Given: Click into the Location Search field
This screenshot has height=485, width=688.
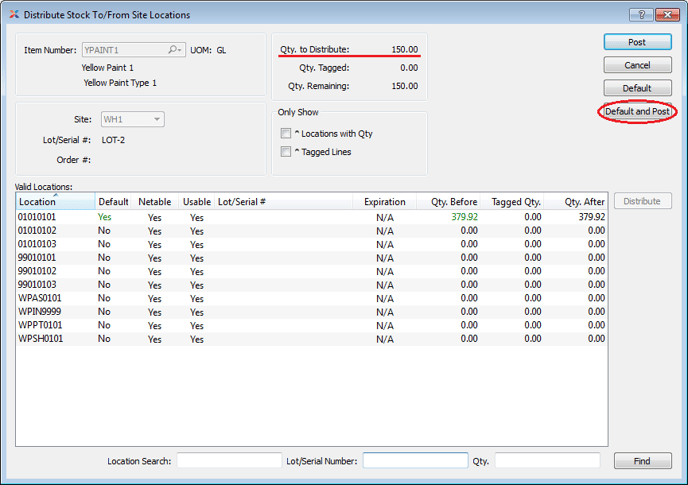Looking at the screenshot, I should coord(229,461).
